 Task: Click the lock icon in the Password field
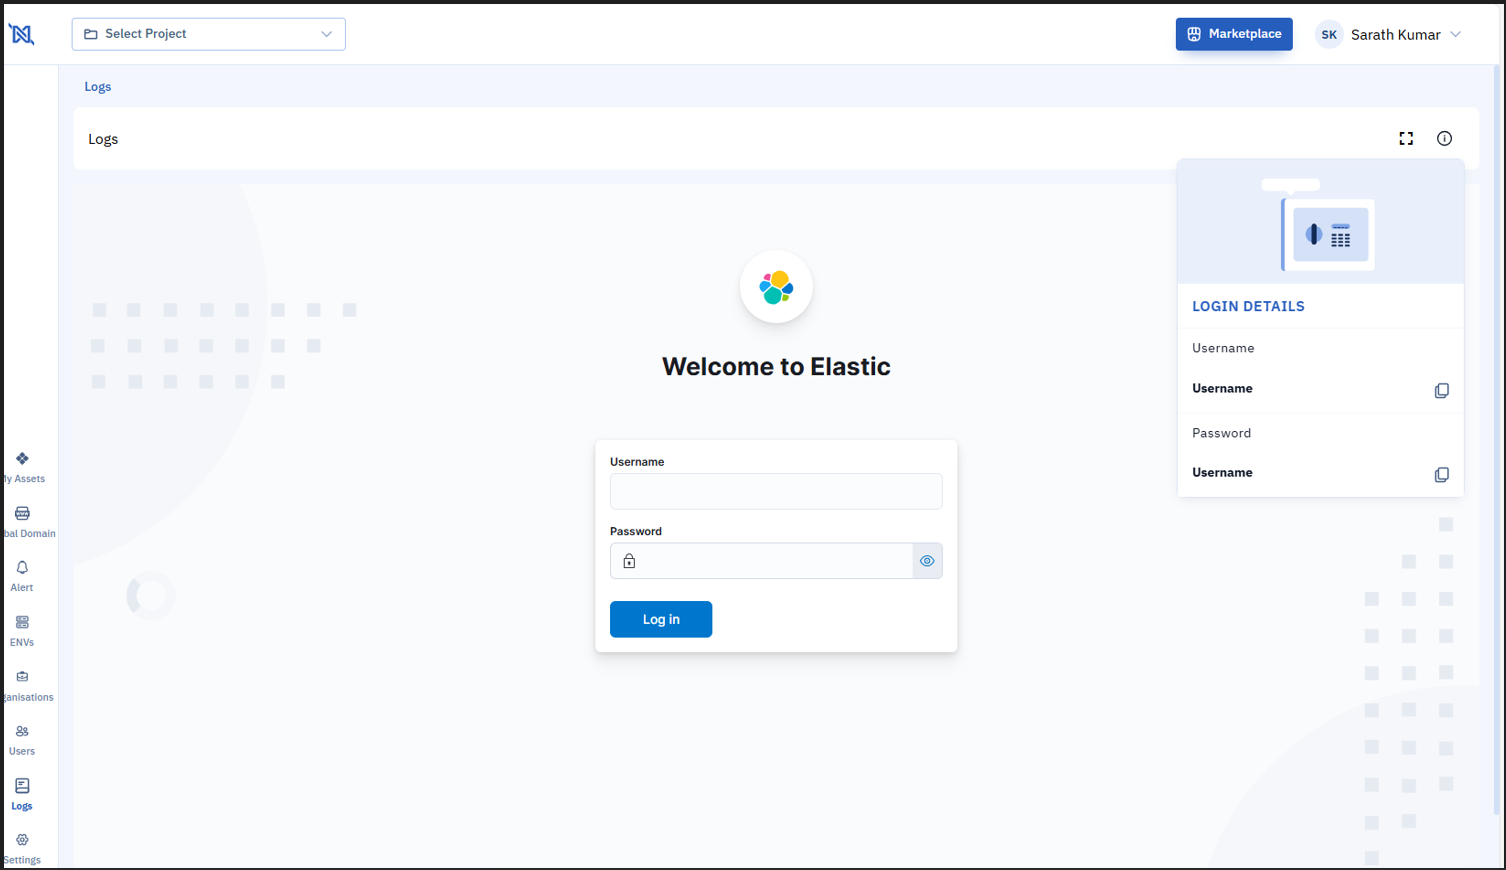tap(629, 561)
